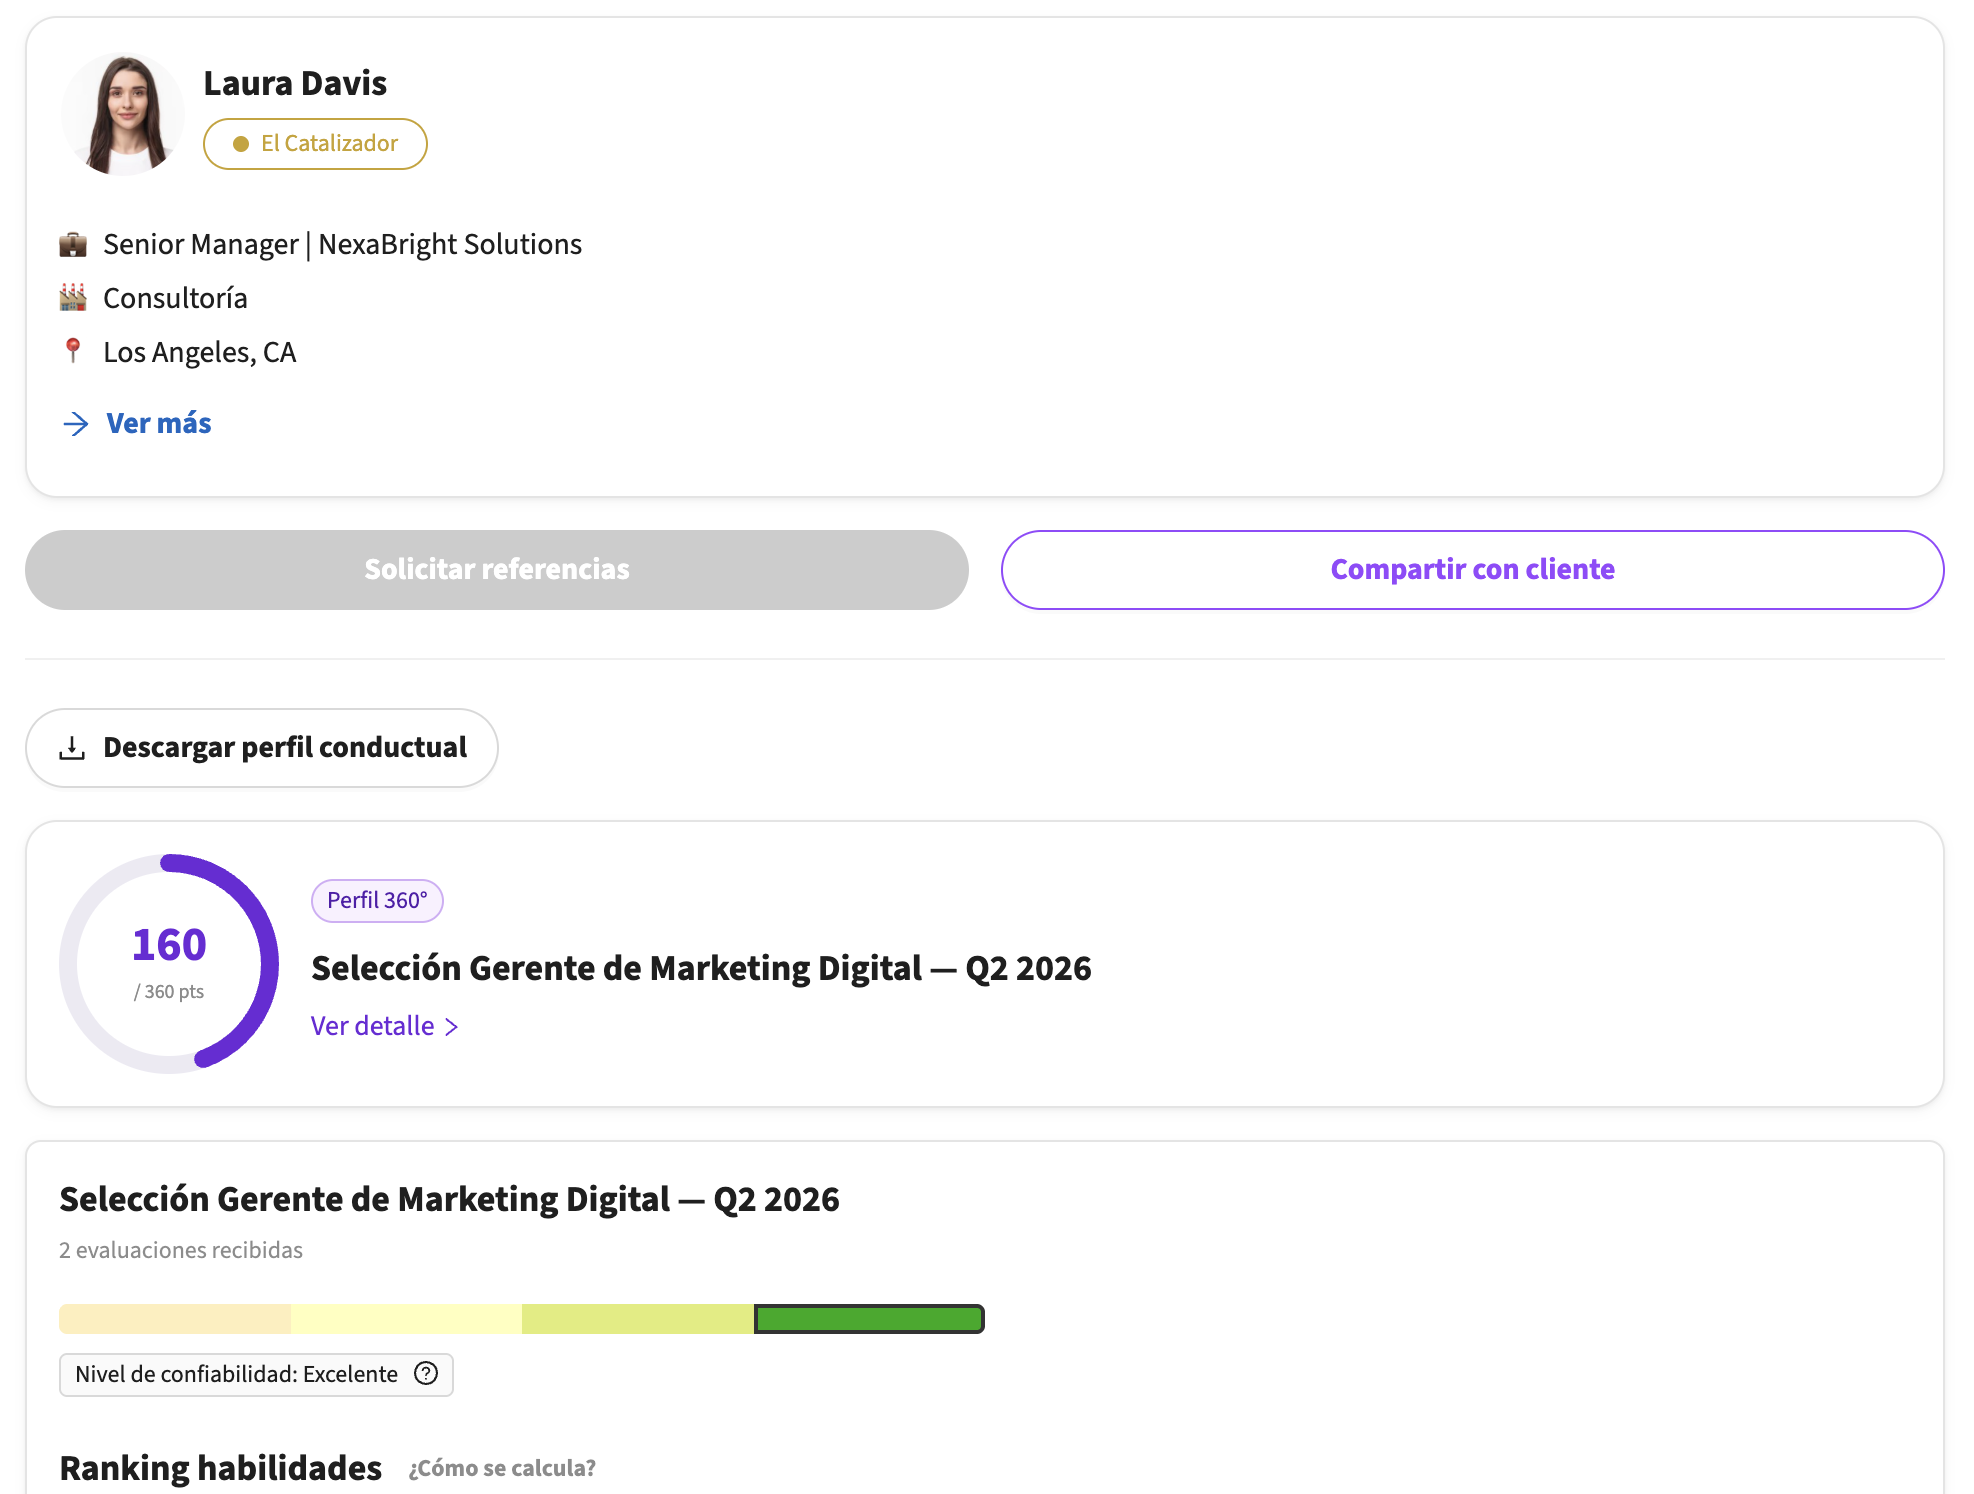
Task: Click Descargar perfil conductual button label
Action: click(x=285, y=748)
